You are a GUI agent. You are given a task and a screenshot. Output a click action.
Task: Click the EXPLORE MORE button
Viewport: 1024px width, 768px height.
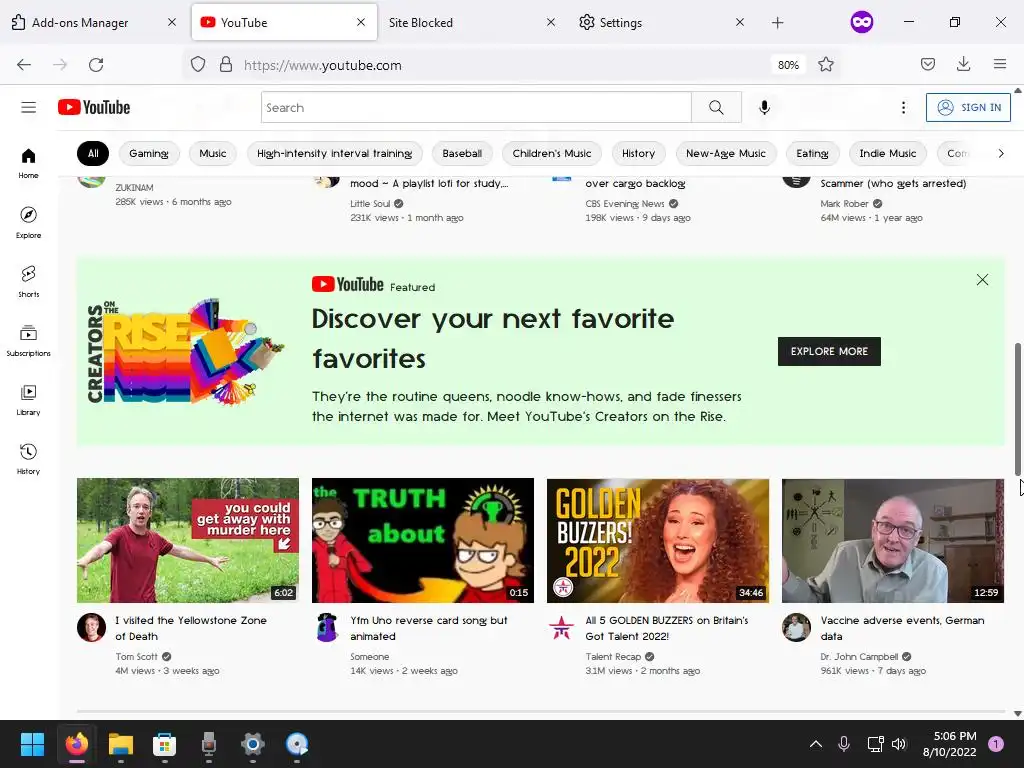pyautogui.click(x=829, y=351)
